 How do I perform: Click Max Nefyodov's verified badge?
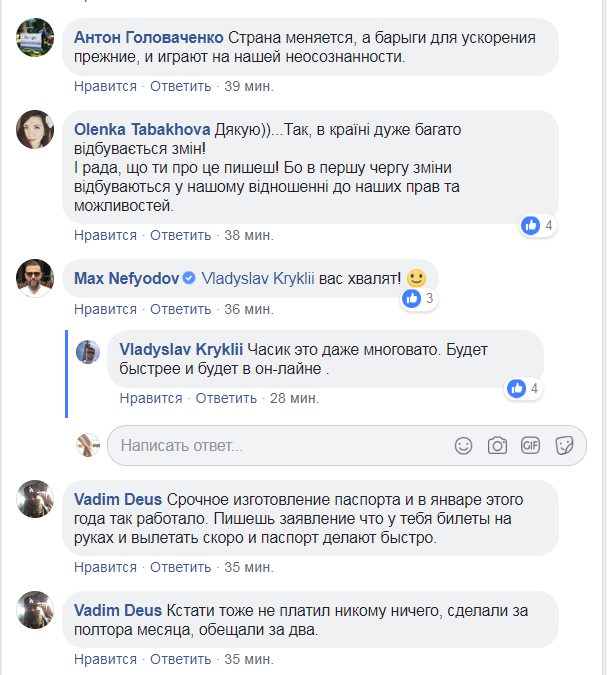click(x=188, y=279)
